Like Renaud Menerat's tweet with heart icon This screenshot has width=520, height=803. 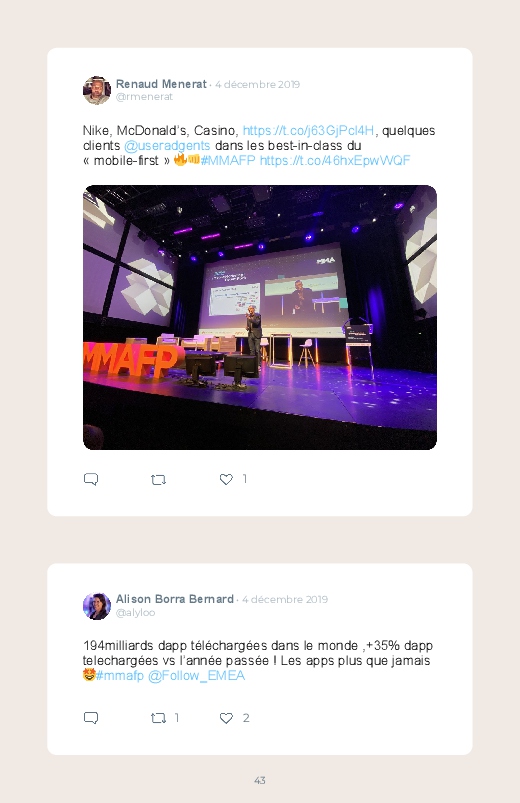click(x=226, y=479)
